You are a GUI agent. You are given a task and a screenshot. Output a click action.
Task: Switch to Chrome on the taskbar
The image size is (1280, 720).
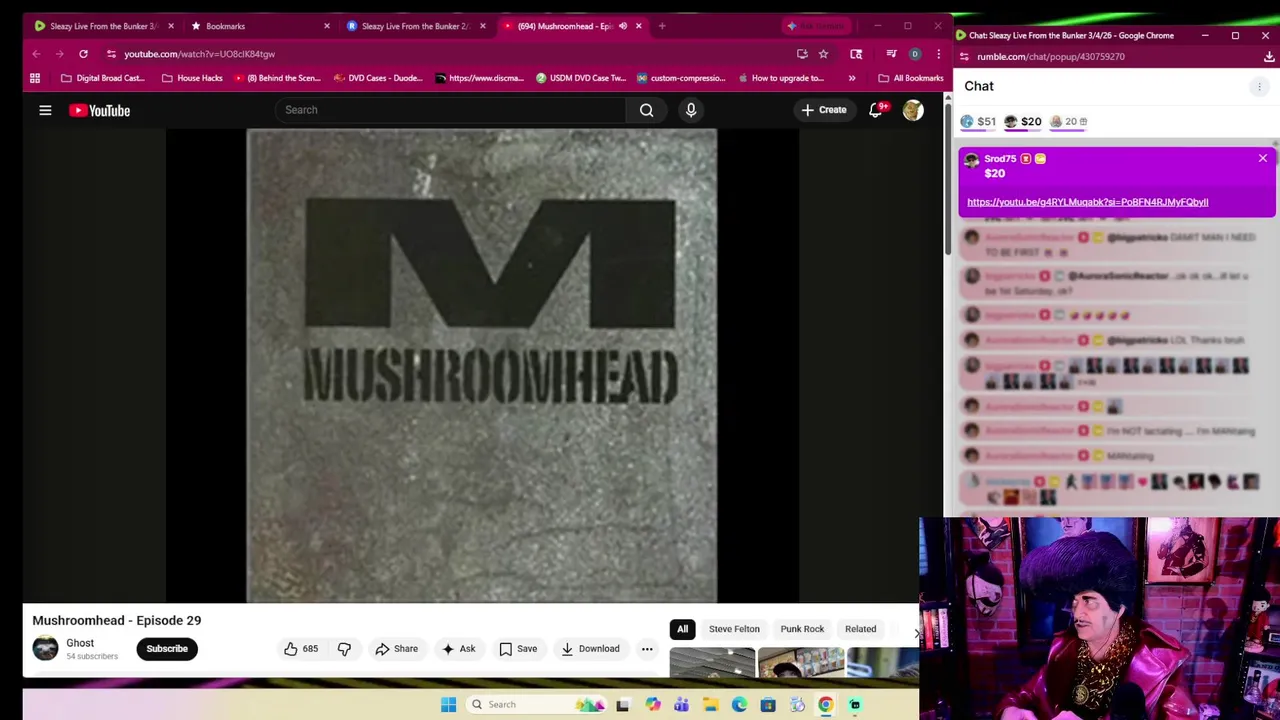826,705
